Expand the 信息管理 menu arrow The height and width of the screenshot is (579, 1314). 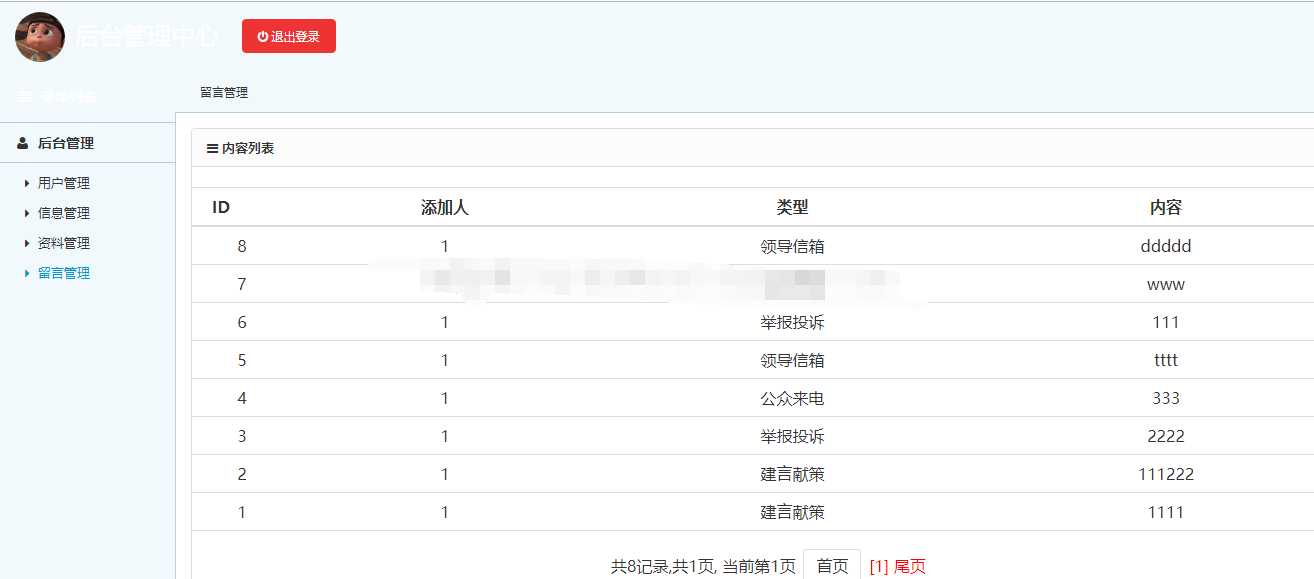pos(27,213)
